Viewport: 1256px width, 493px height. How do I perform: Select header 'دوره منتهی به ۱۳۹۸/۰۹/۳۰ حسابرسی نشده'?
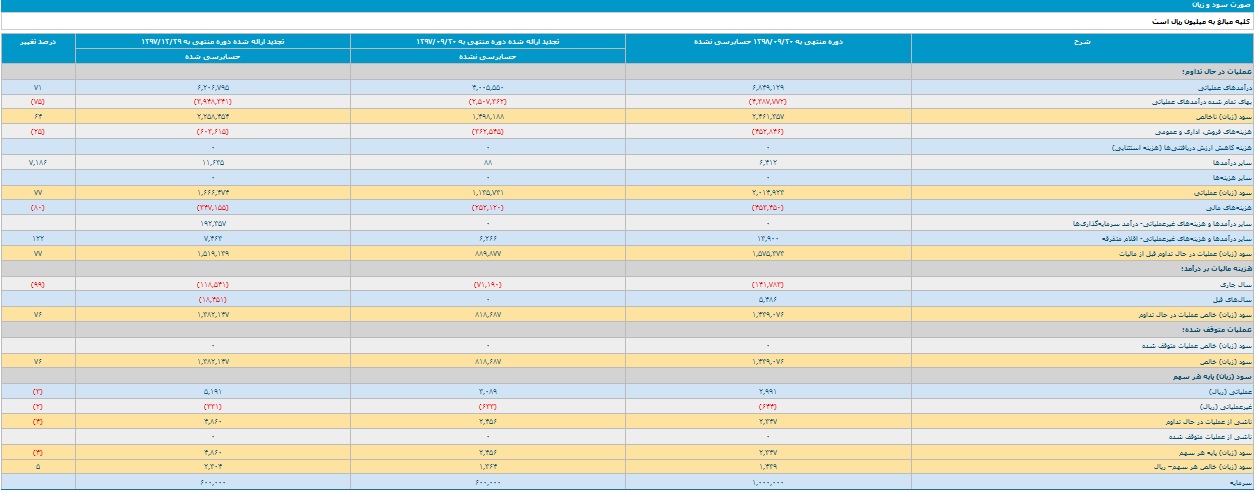pos(768,42)
